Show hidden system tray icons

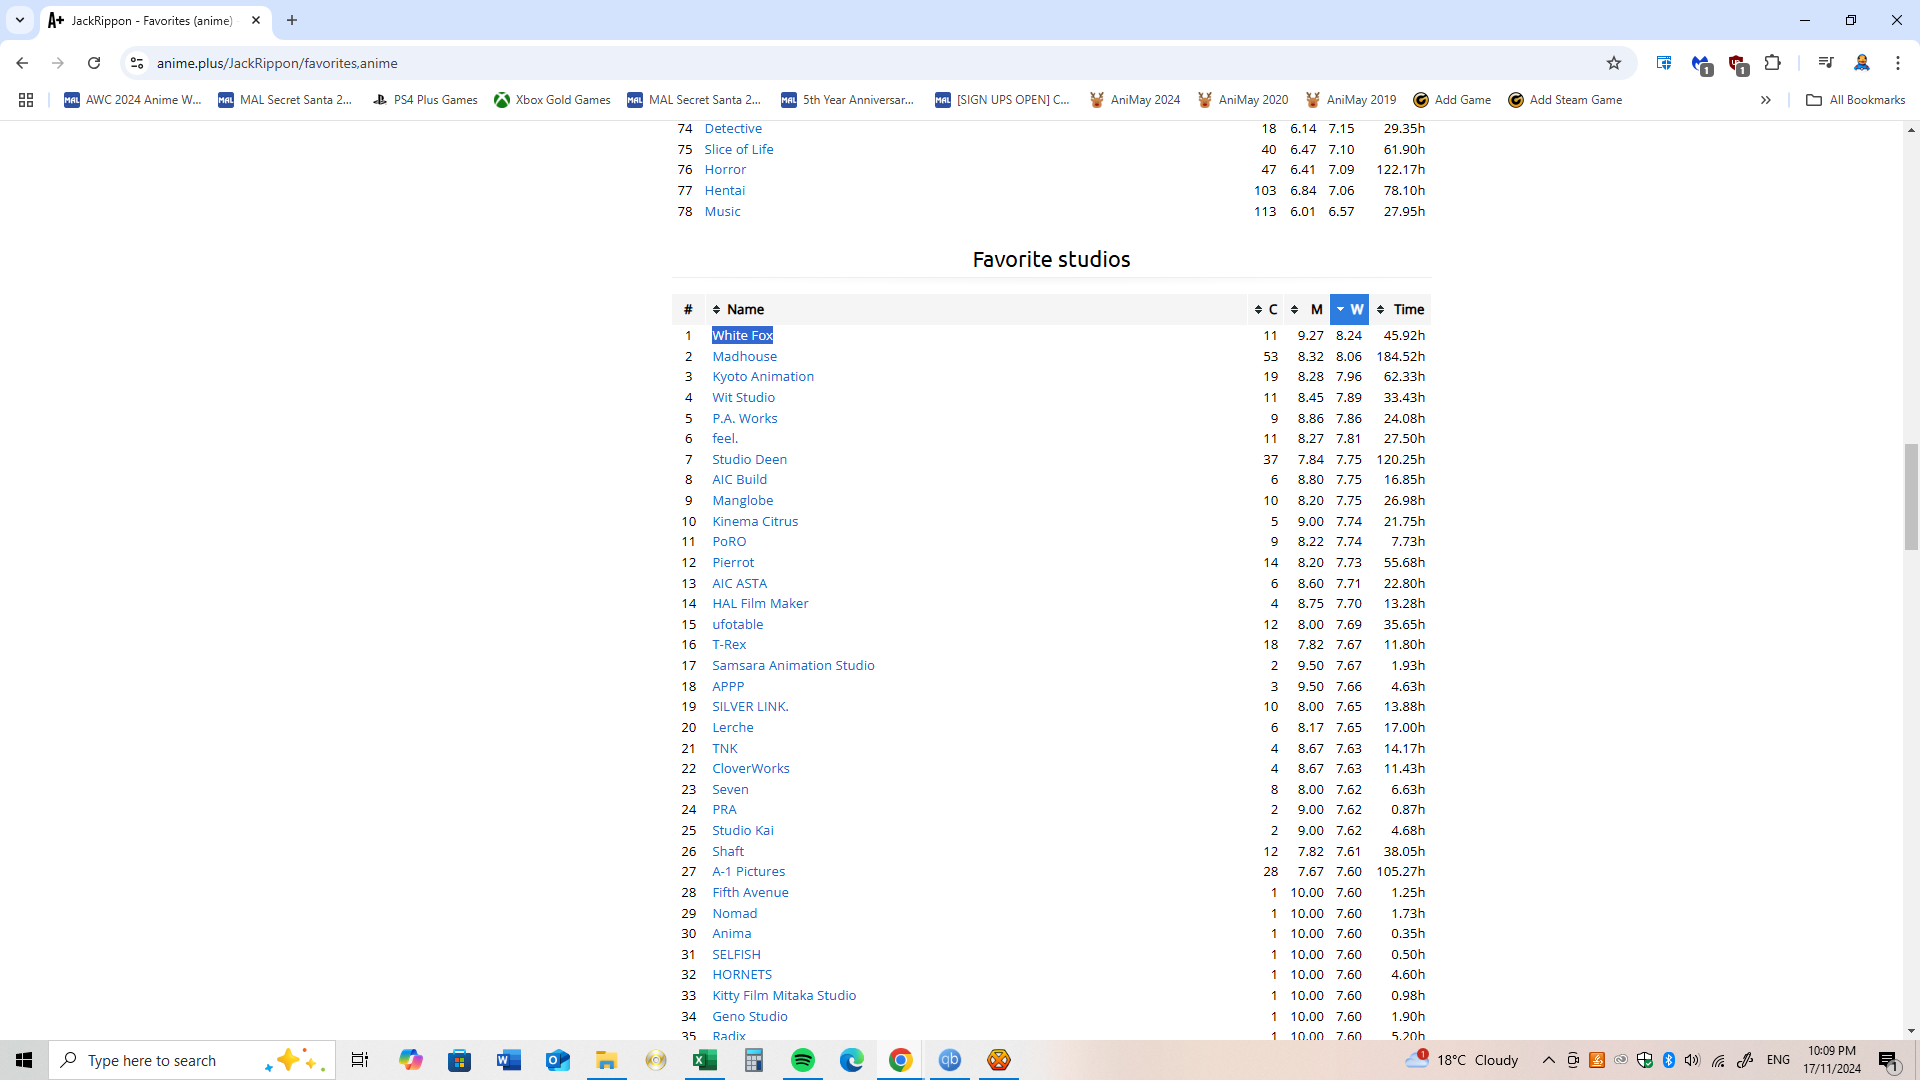tap(1548, 1060)
